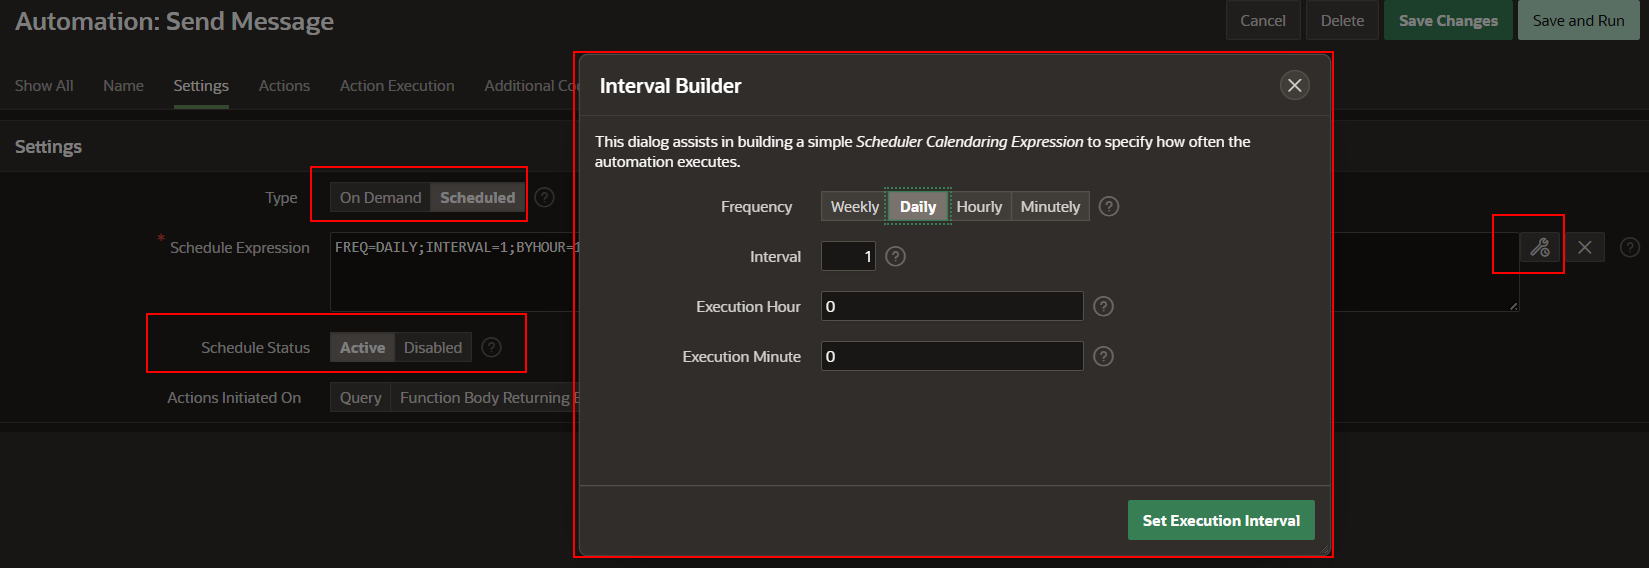Open the Action Execution tab
Image resolution: width=1649 pixels, height=568 pixels.
pyautogui.click(x=397, y=86)
